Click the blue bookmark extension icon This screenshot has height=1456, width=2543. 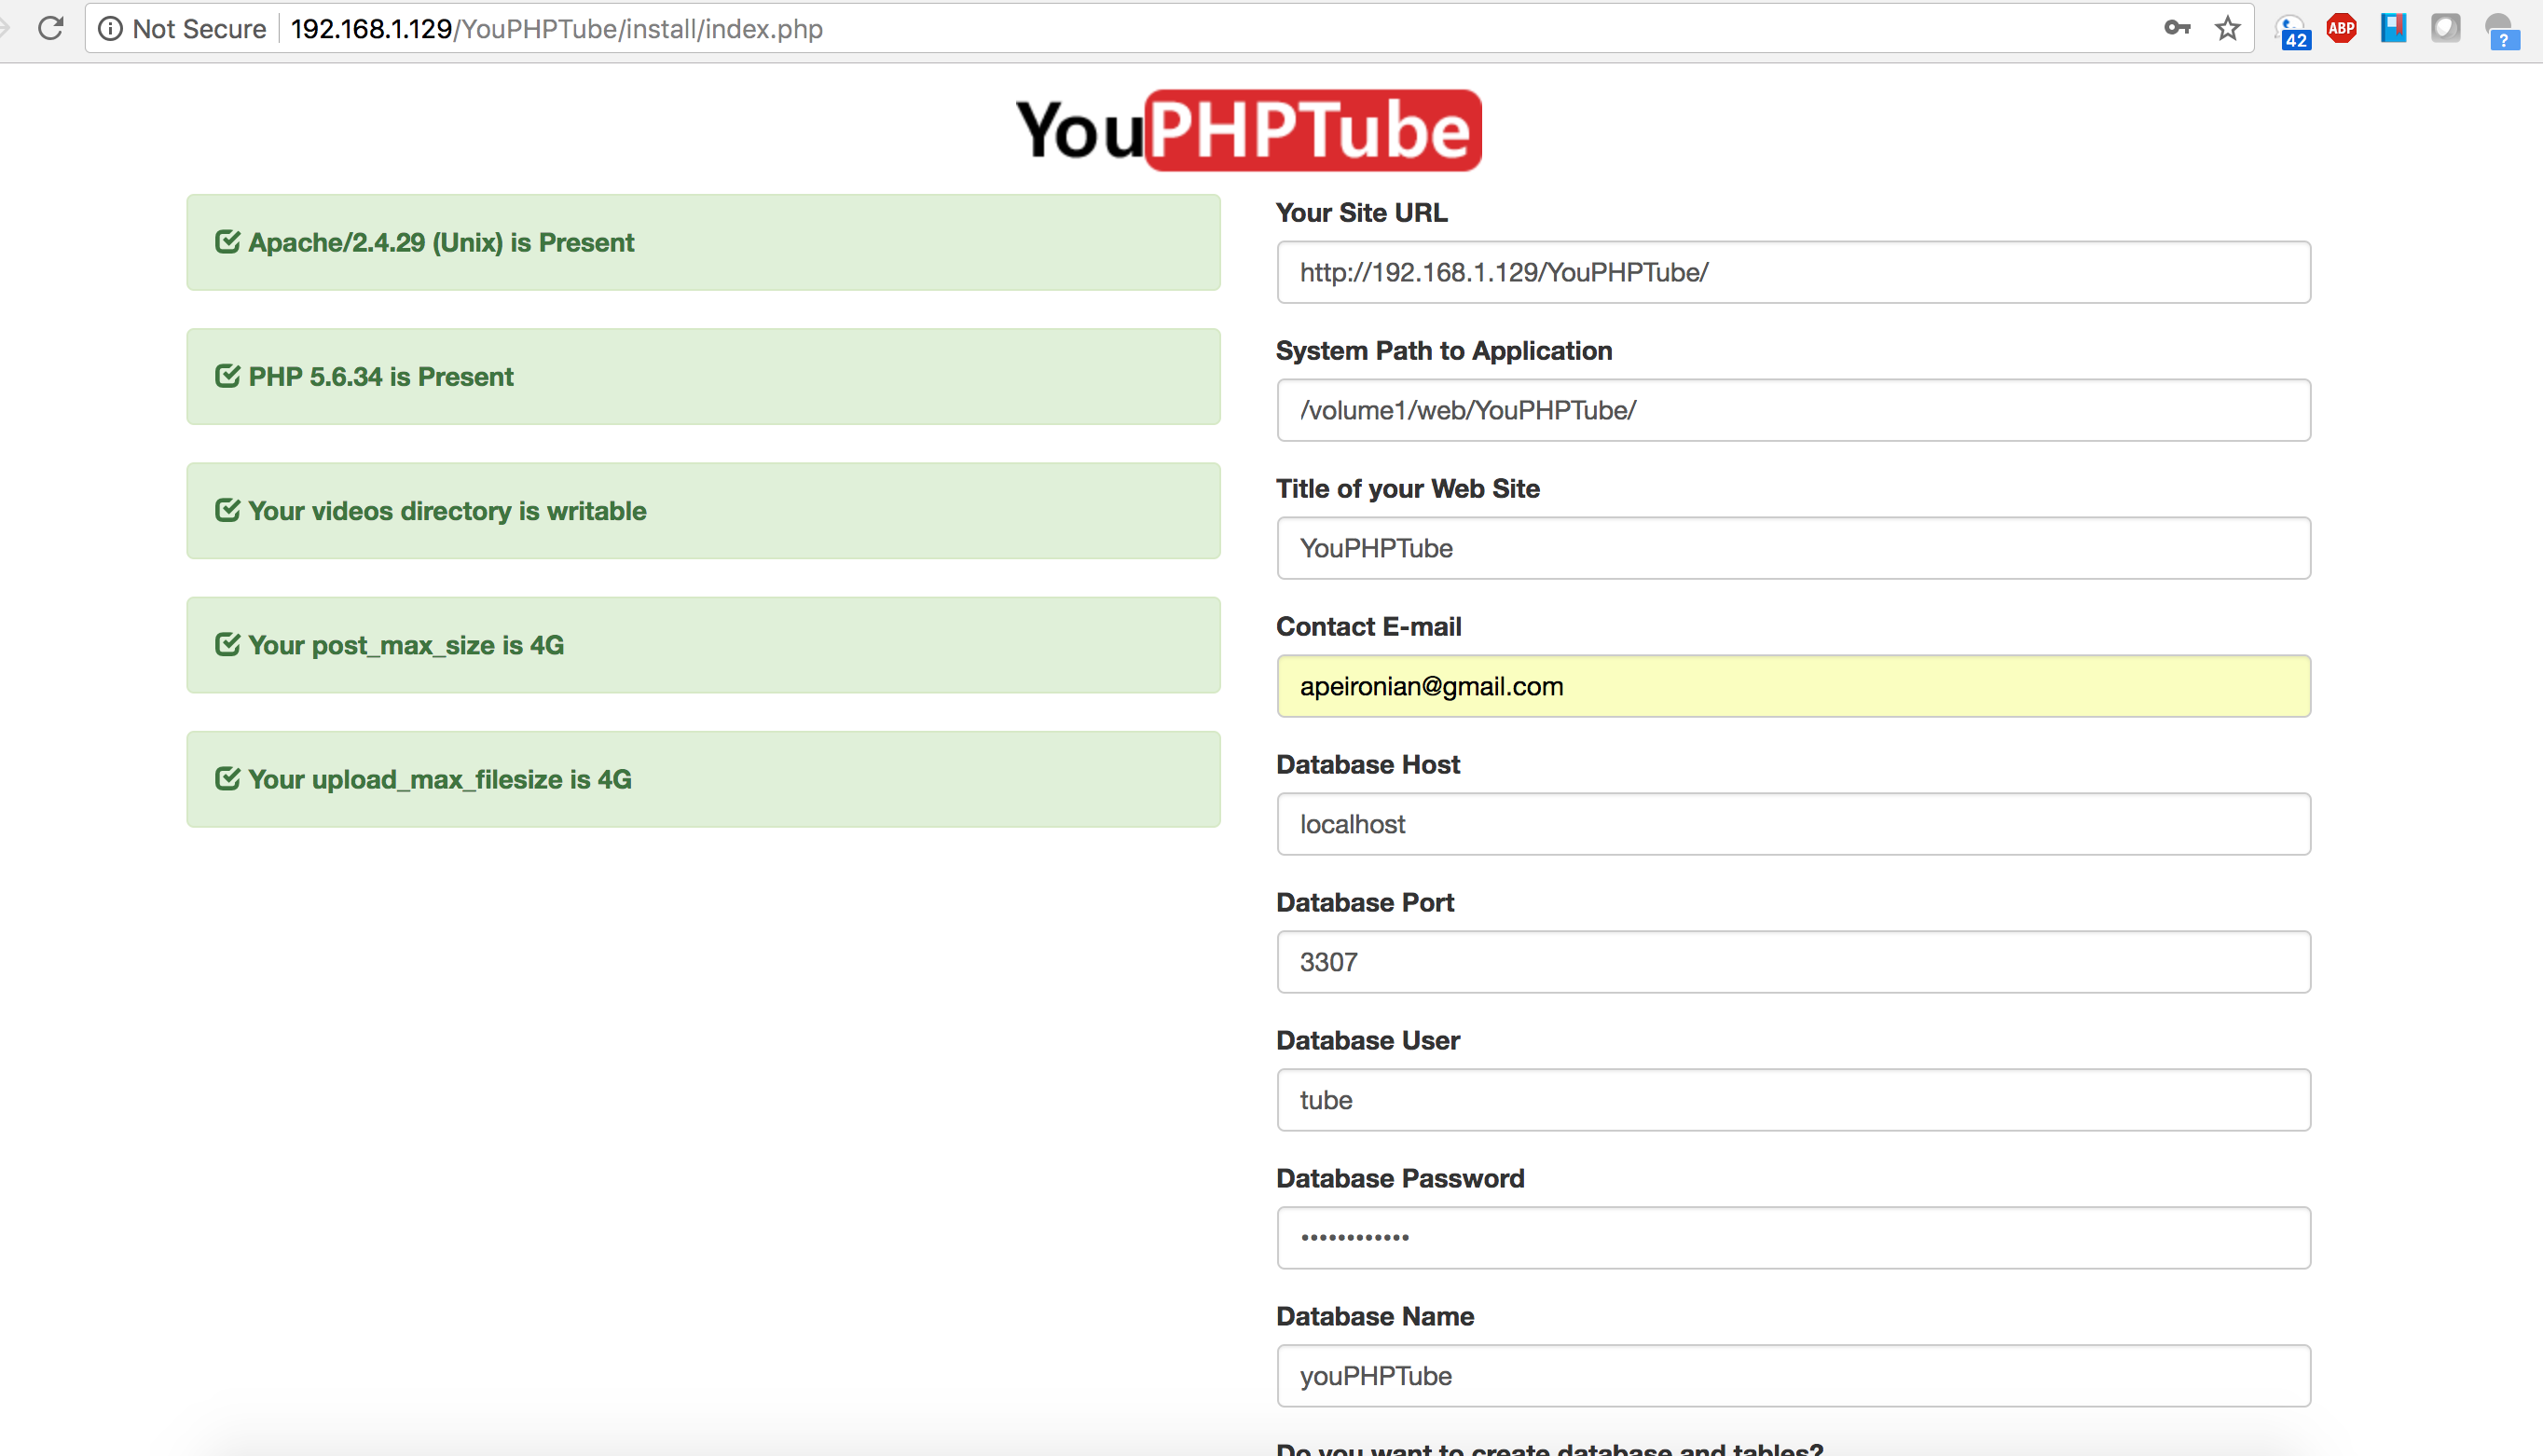point(2392,28)
